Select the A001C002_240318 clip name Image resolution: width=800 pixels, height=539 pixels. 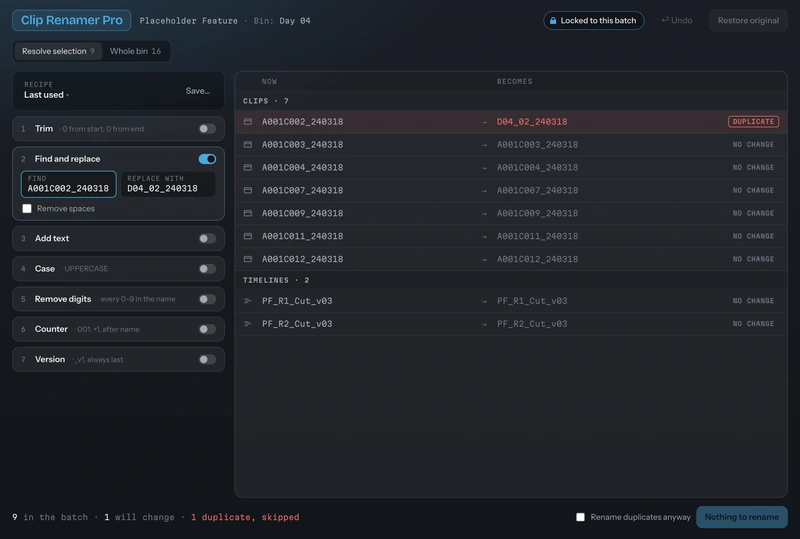click(303, 121)
